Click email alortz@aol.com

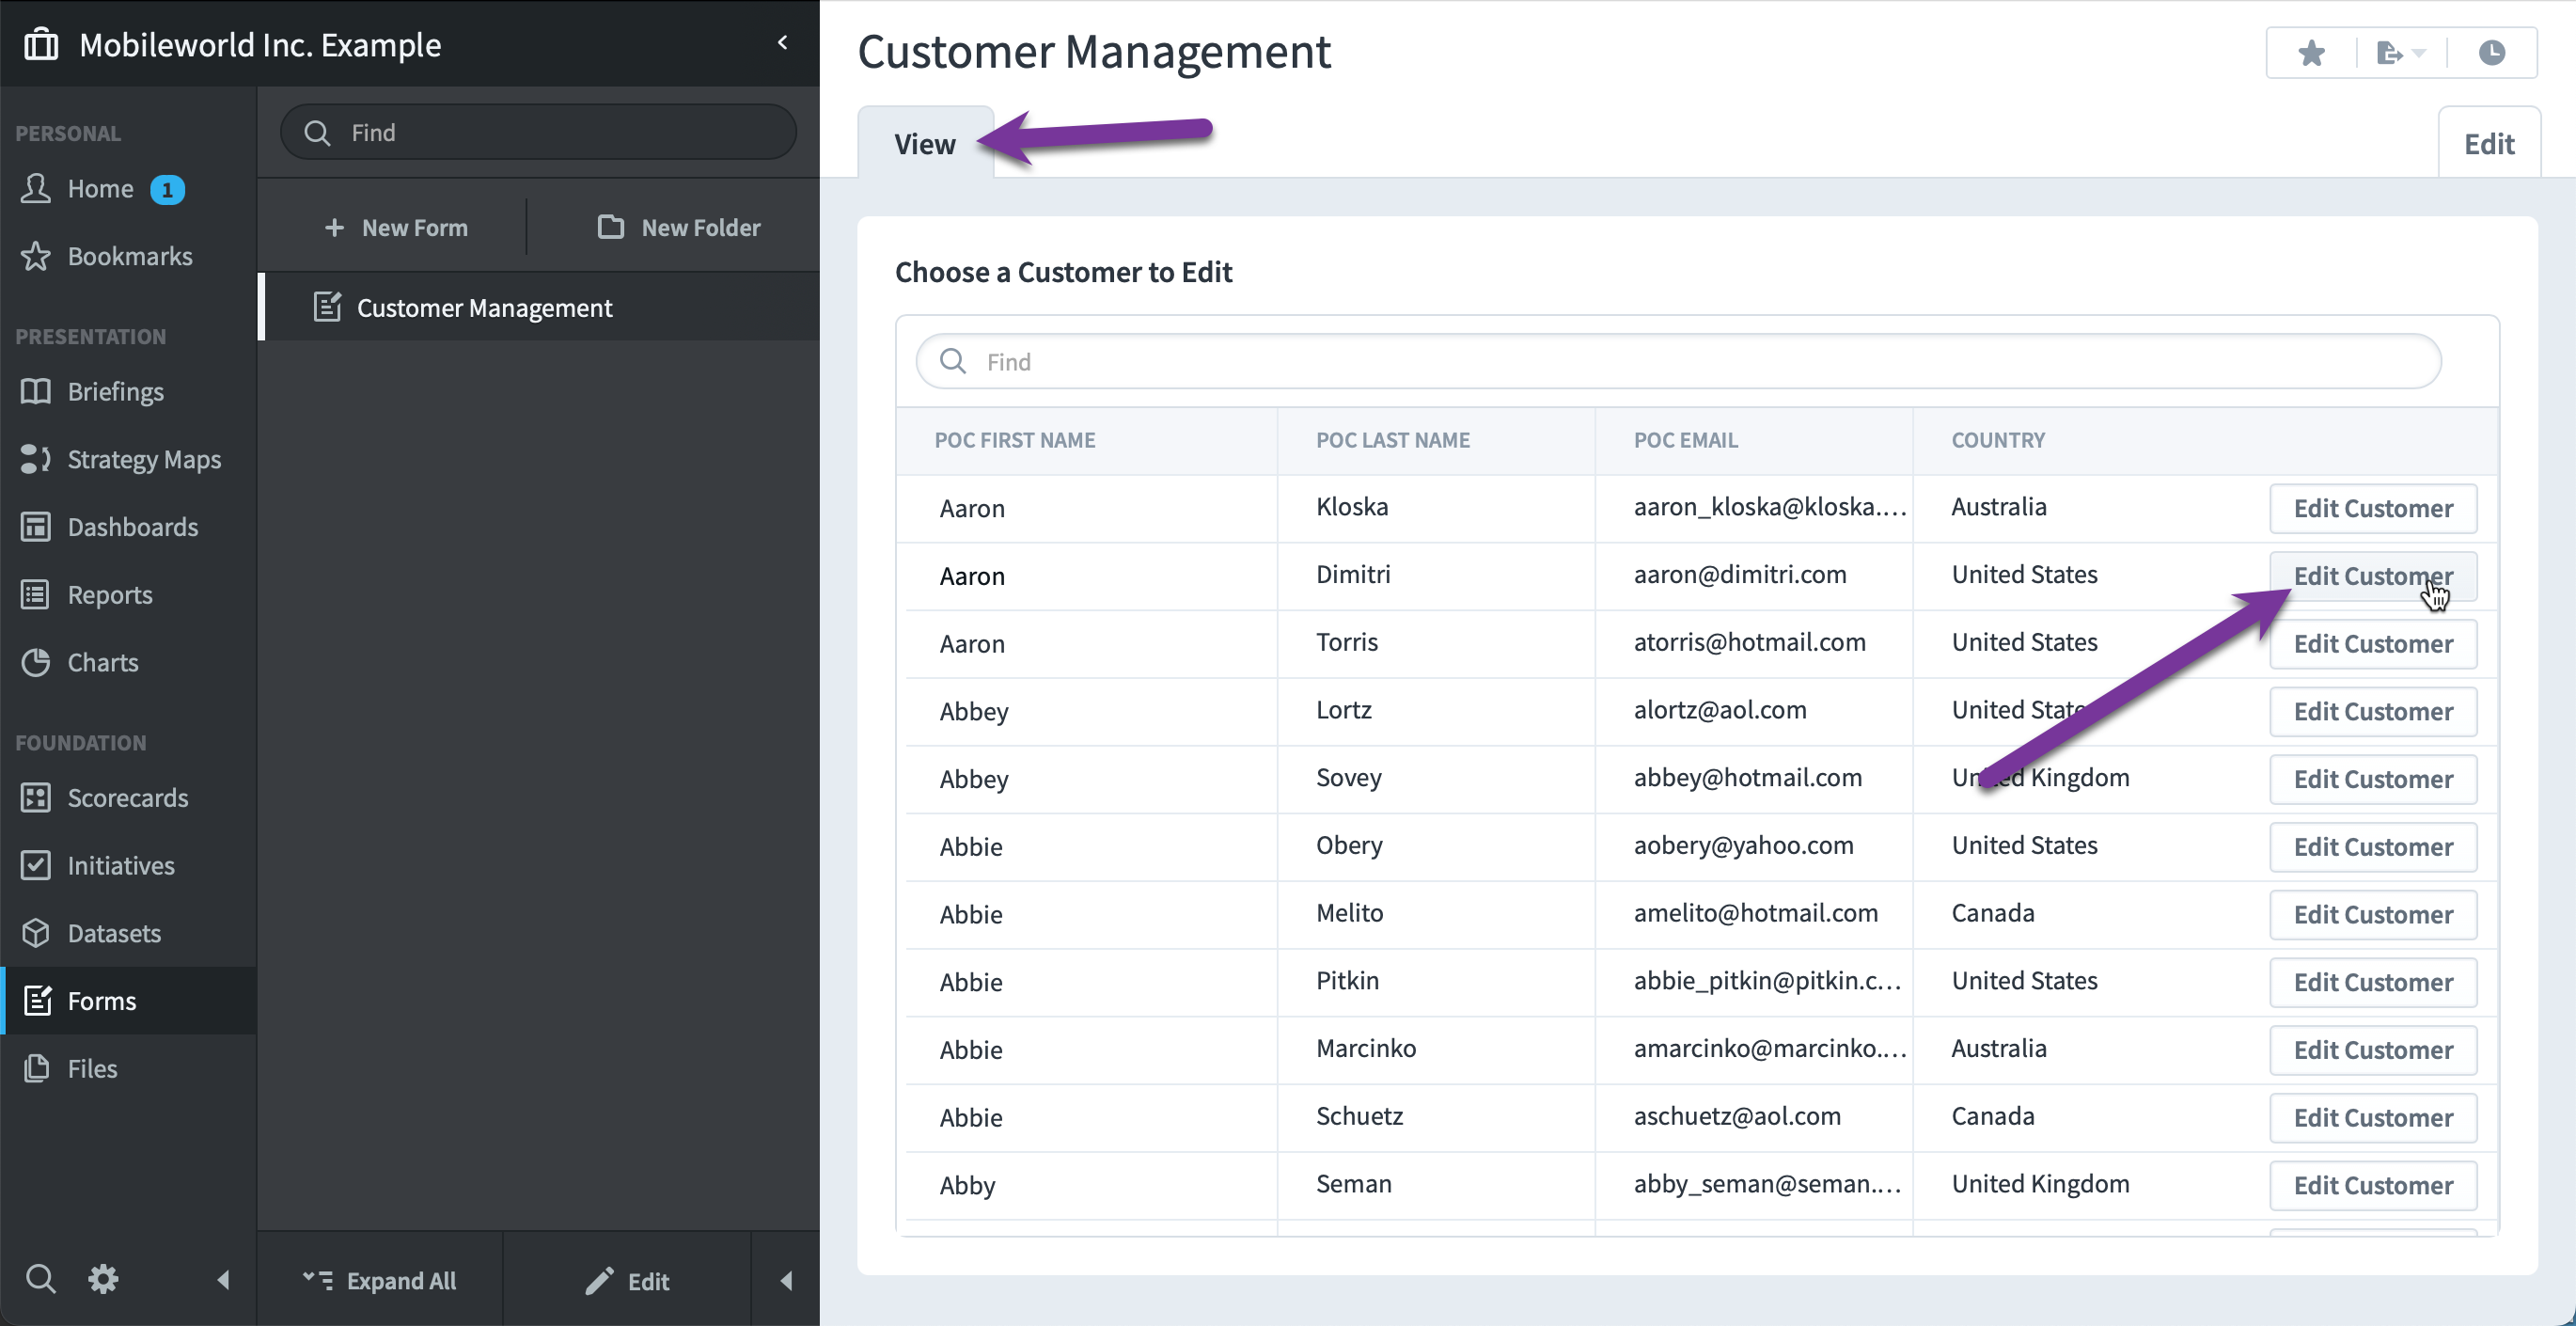pyautogui.click(x=1720, y=709)
